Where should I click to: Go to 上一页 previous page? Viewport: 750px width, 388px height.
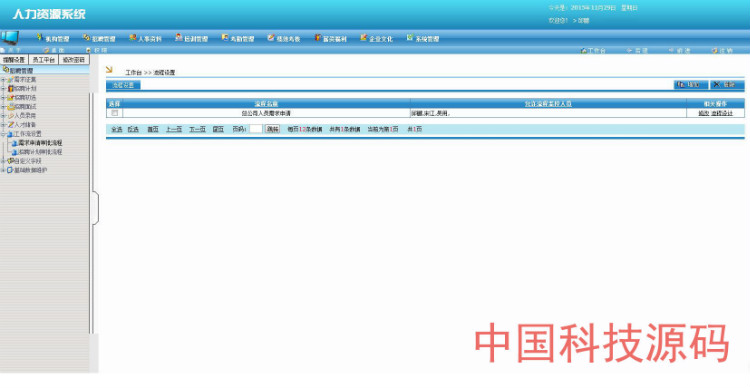(174, 129)
